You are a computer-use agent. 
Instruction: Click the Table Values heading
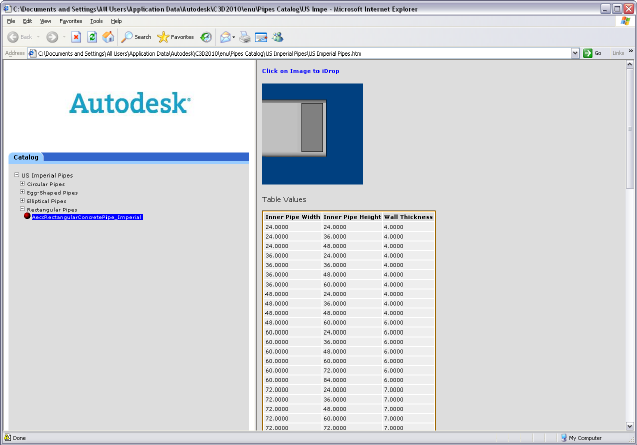(284, 200)
